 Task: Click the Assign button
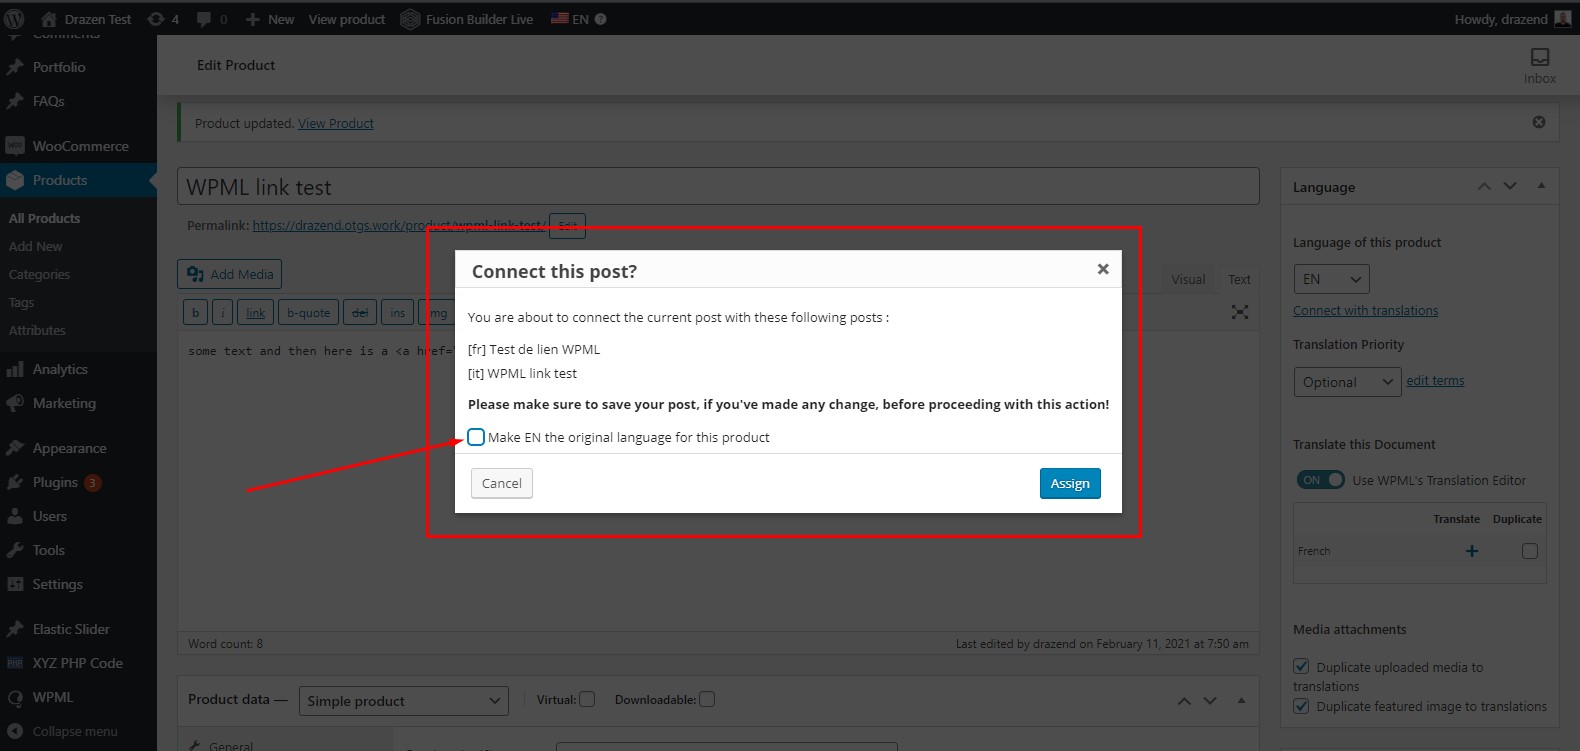click(x=1070, y=483)
